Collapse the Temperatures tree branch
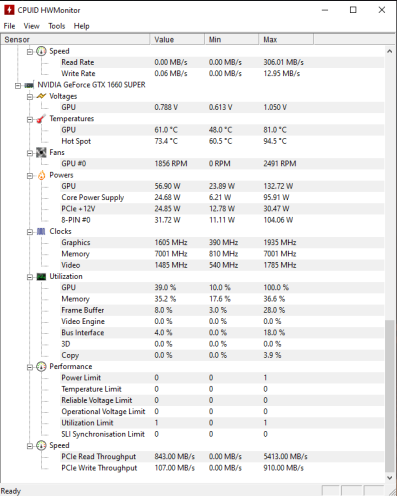Screen dimensions: 397x496 pos(30,119)
